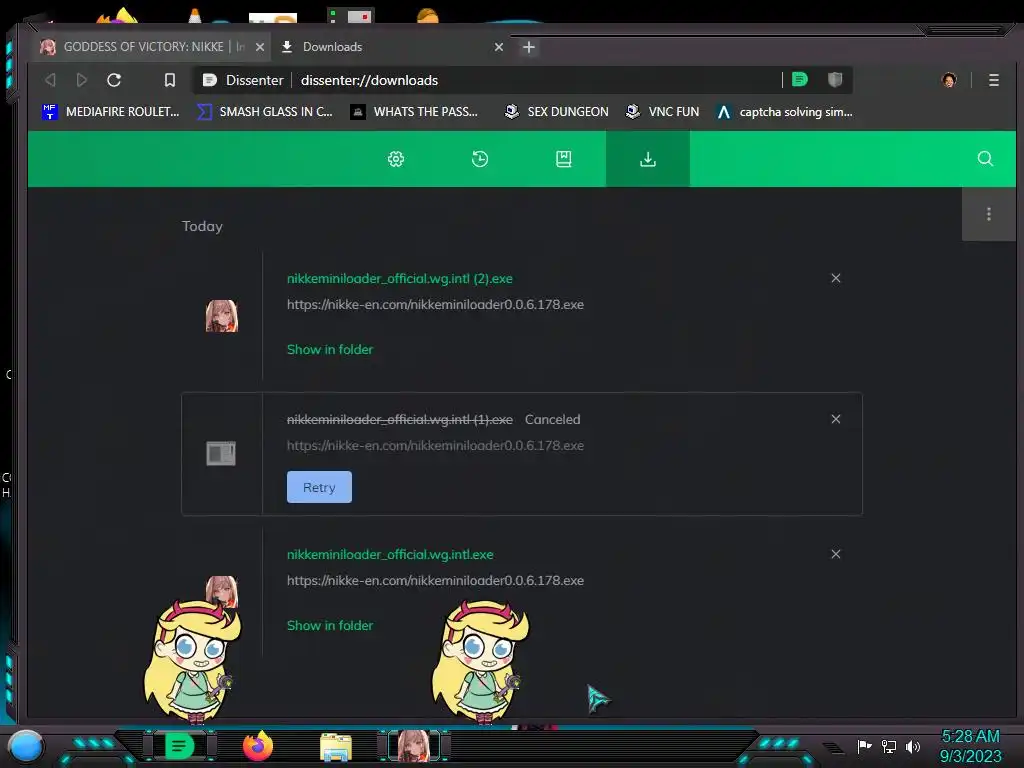This screenshot has width=1024, height=768.
Task: Show the (2).exe file in folder
Action: [x=330, y=349]
